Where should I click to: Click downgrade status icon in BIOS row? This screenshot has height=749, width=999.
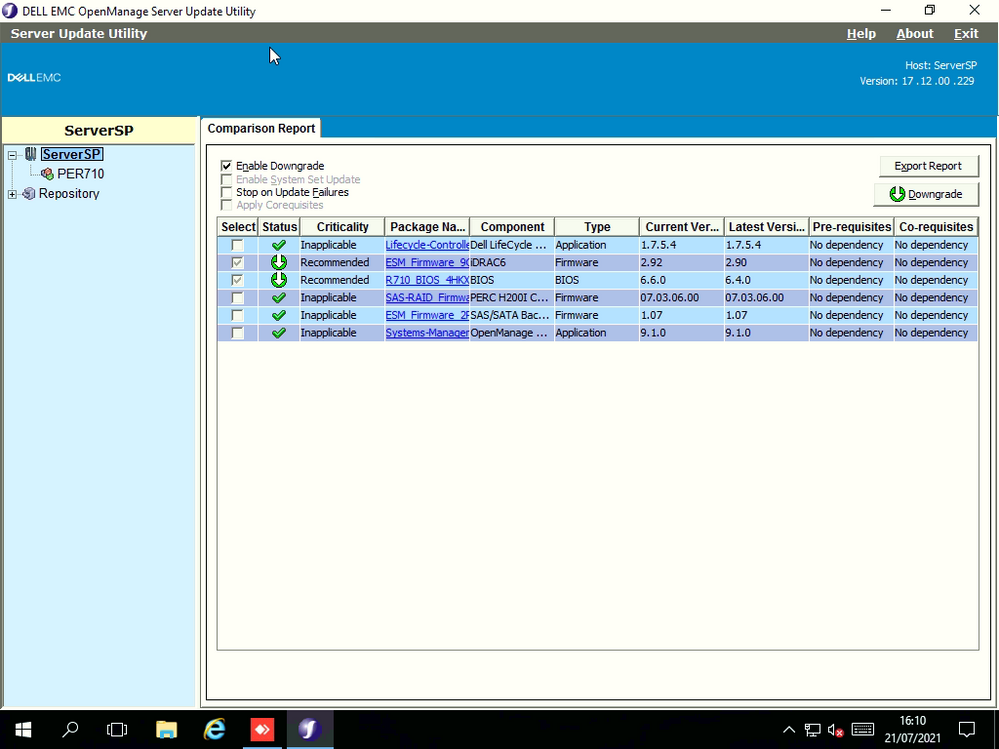[278, 280]
